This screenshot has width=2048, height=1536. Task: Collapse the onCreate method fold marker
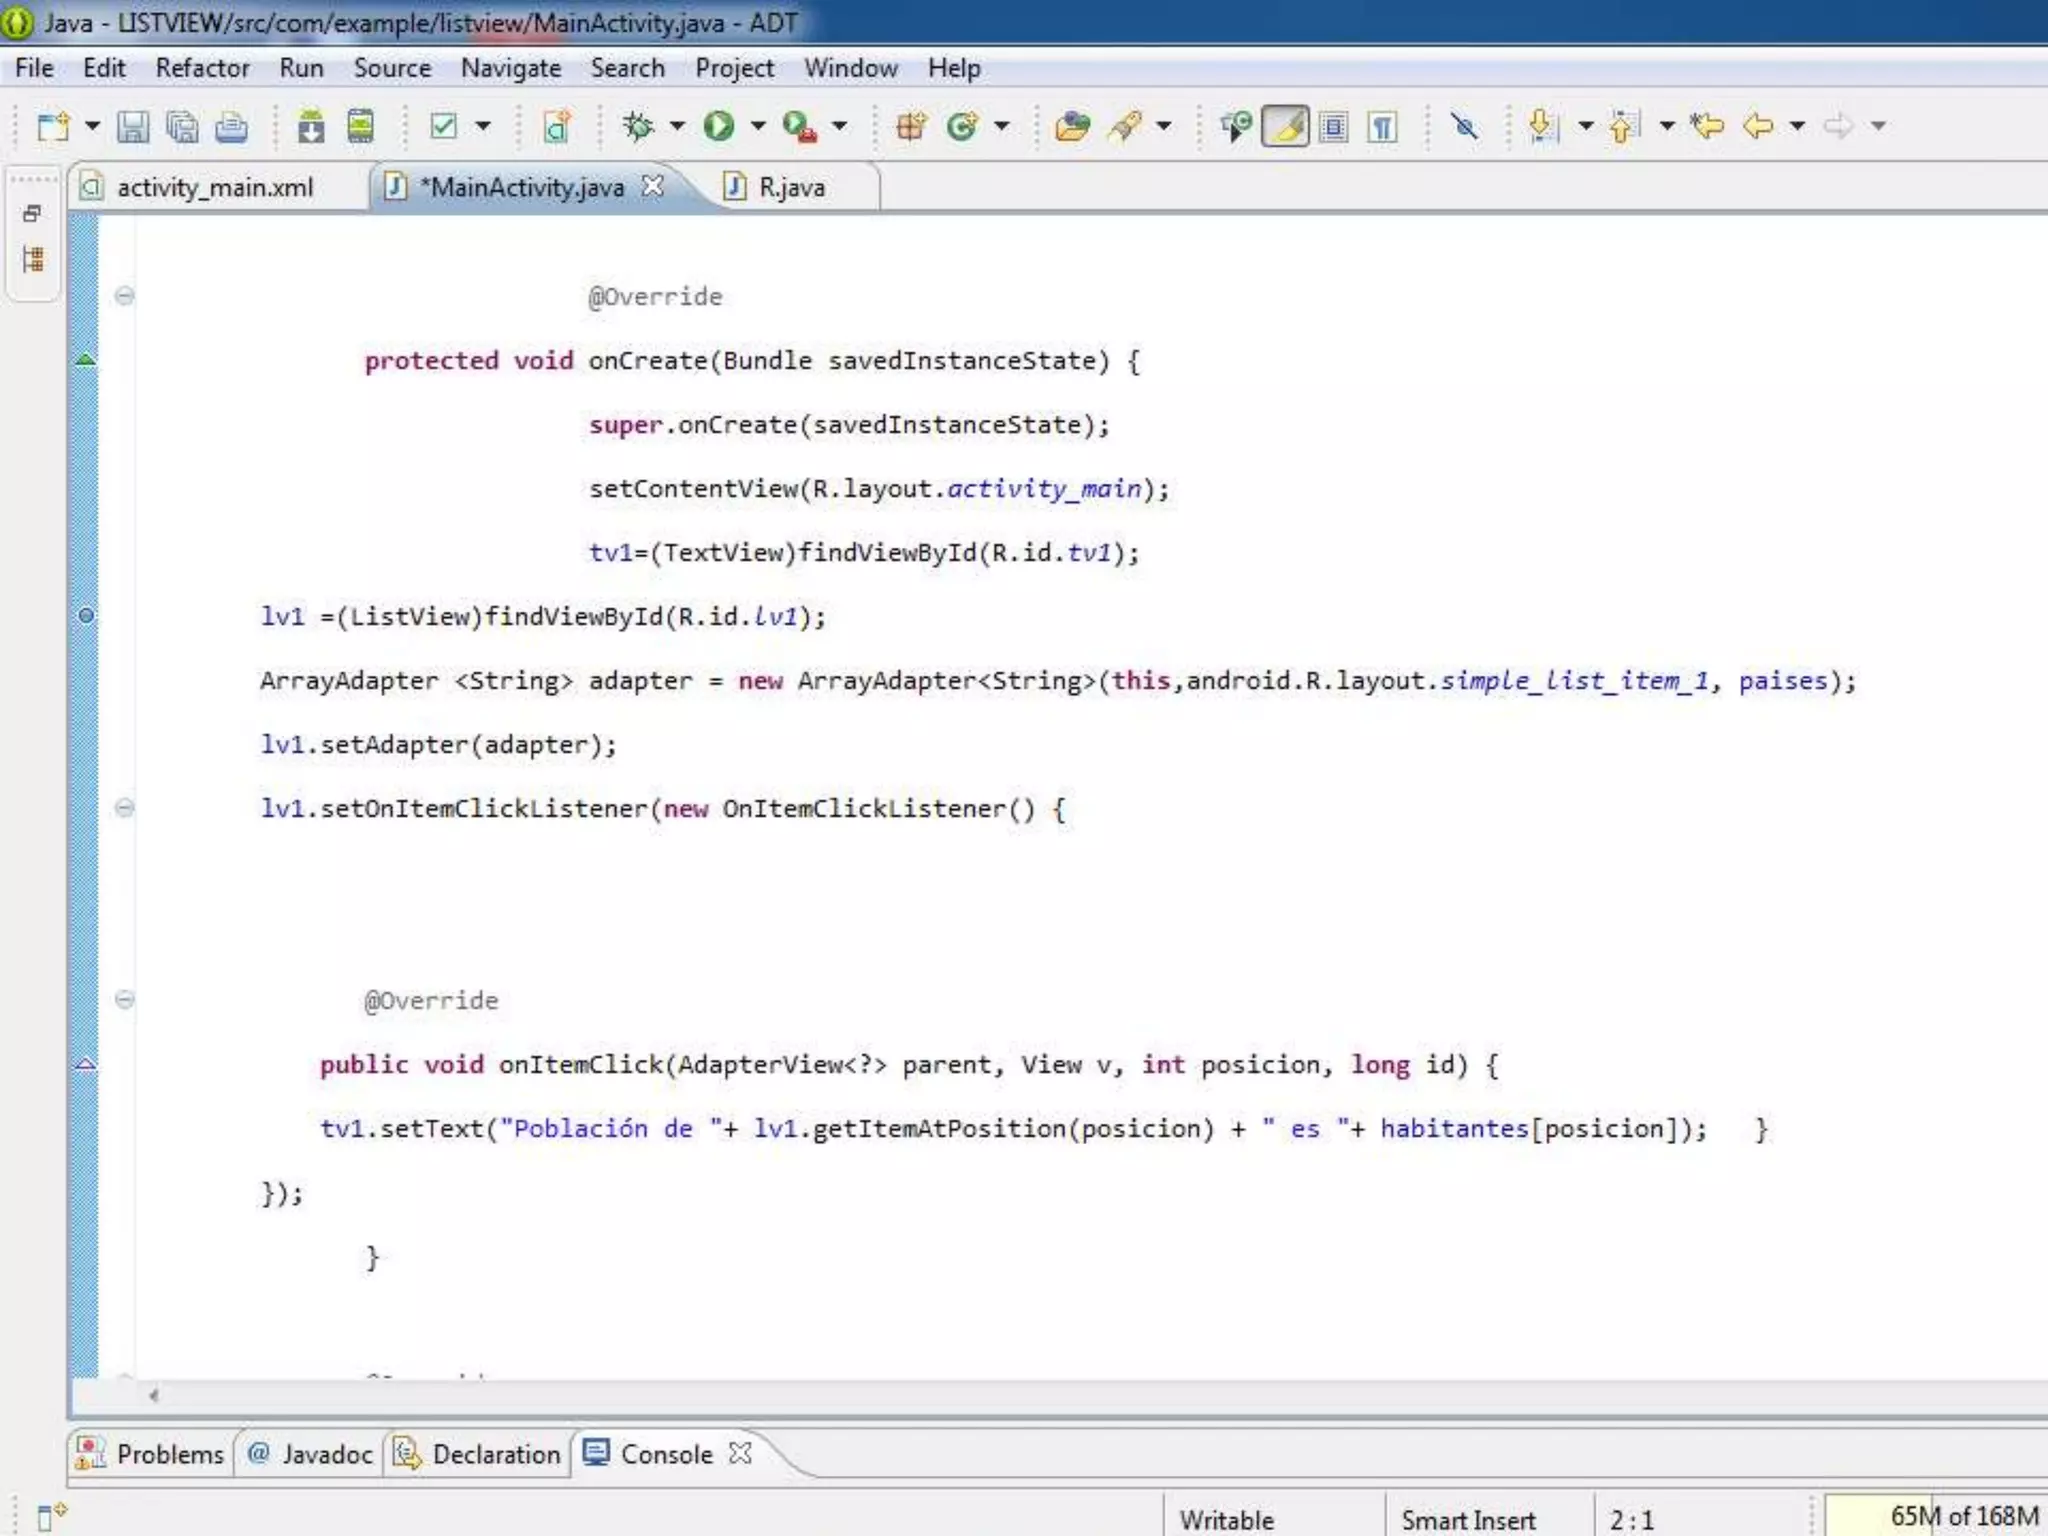pos(124,296)
